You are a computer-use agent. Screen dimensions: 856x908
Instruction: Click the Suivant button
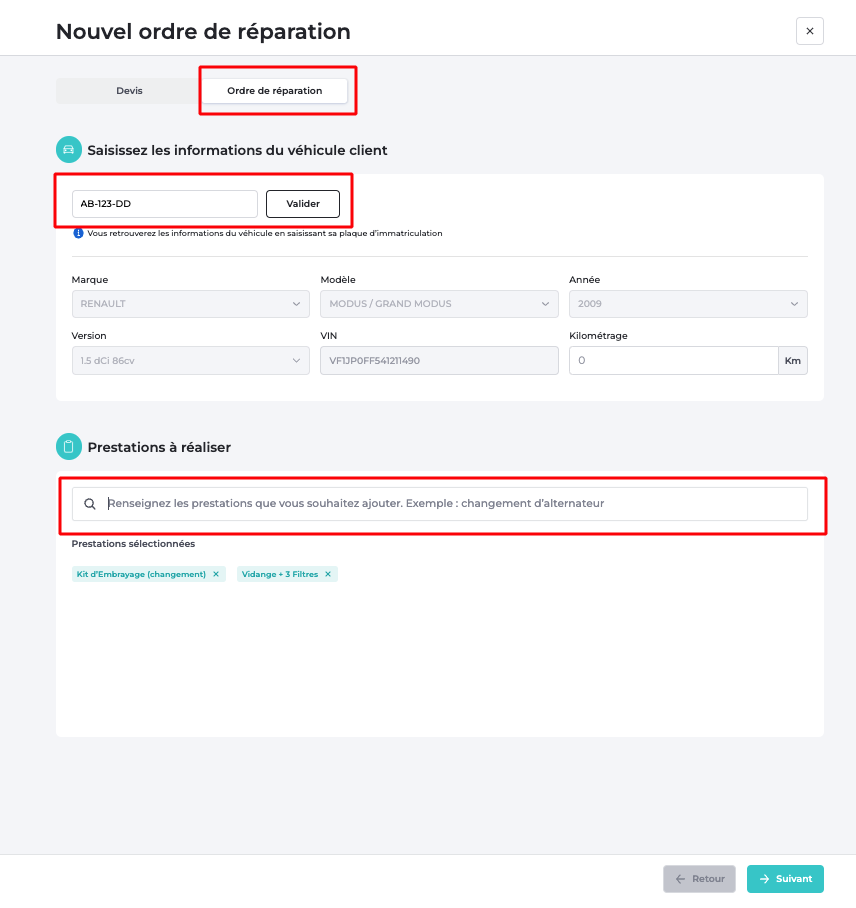coord(785,879)
